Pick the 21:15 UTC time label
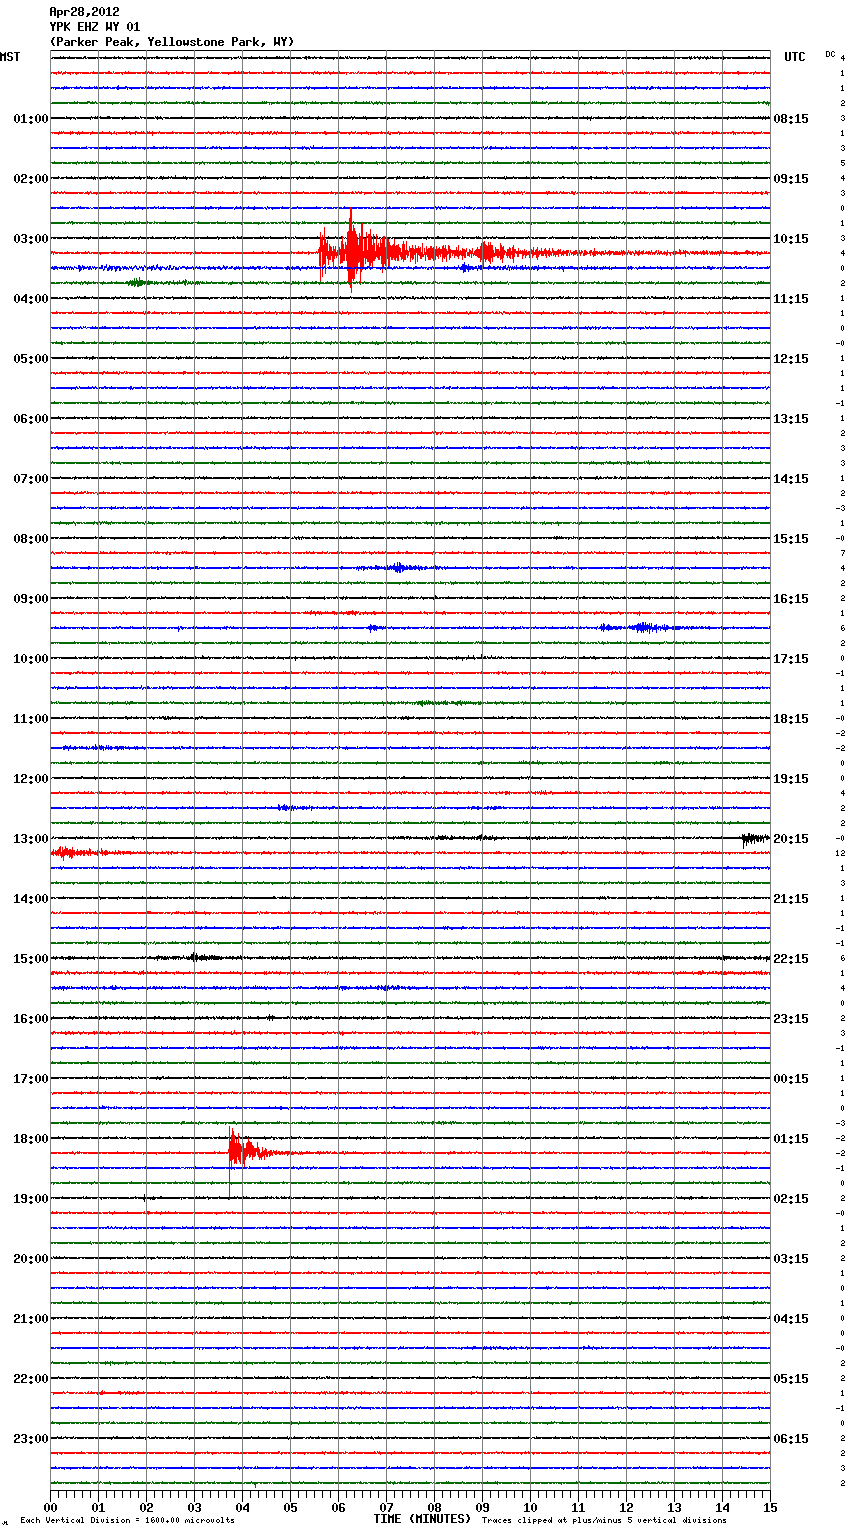This screenshot has width=850, height=1534. 791,899
